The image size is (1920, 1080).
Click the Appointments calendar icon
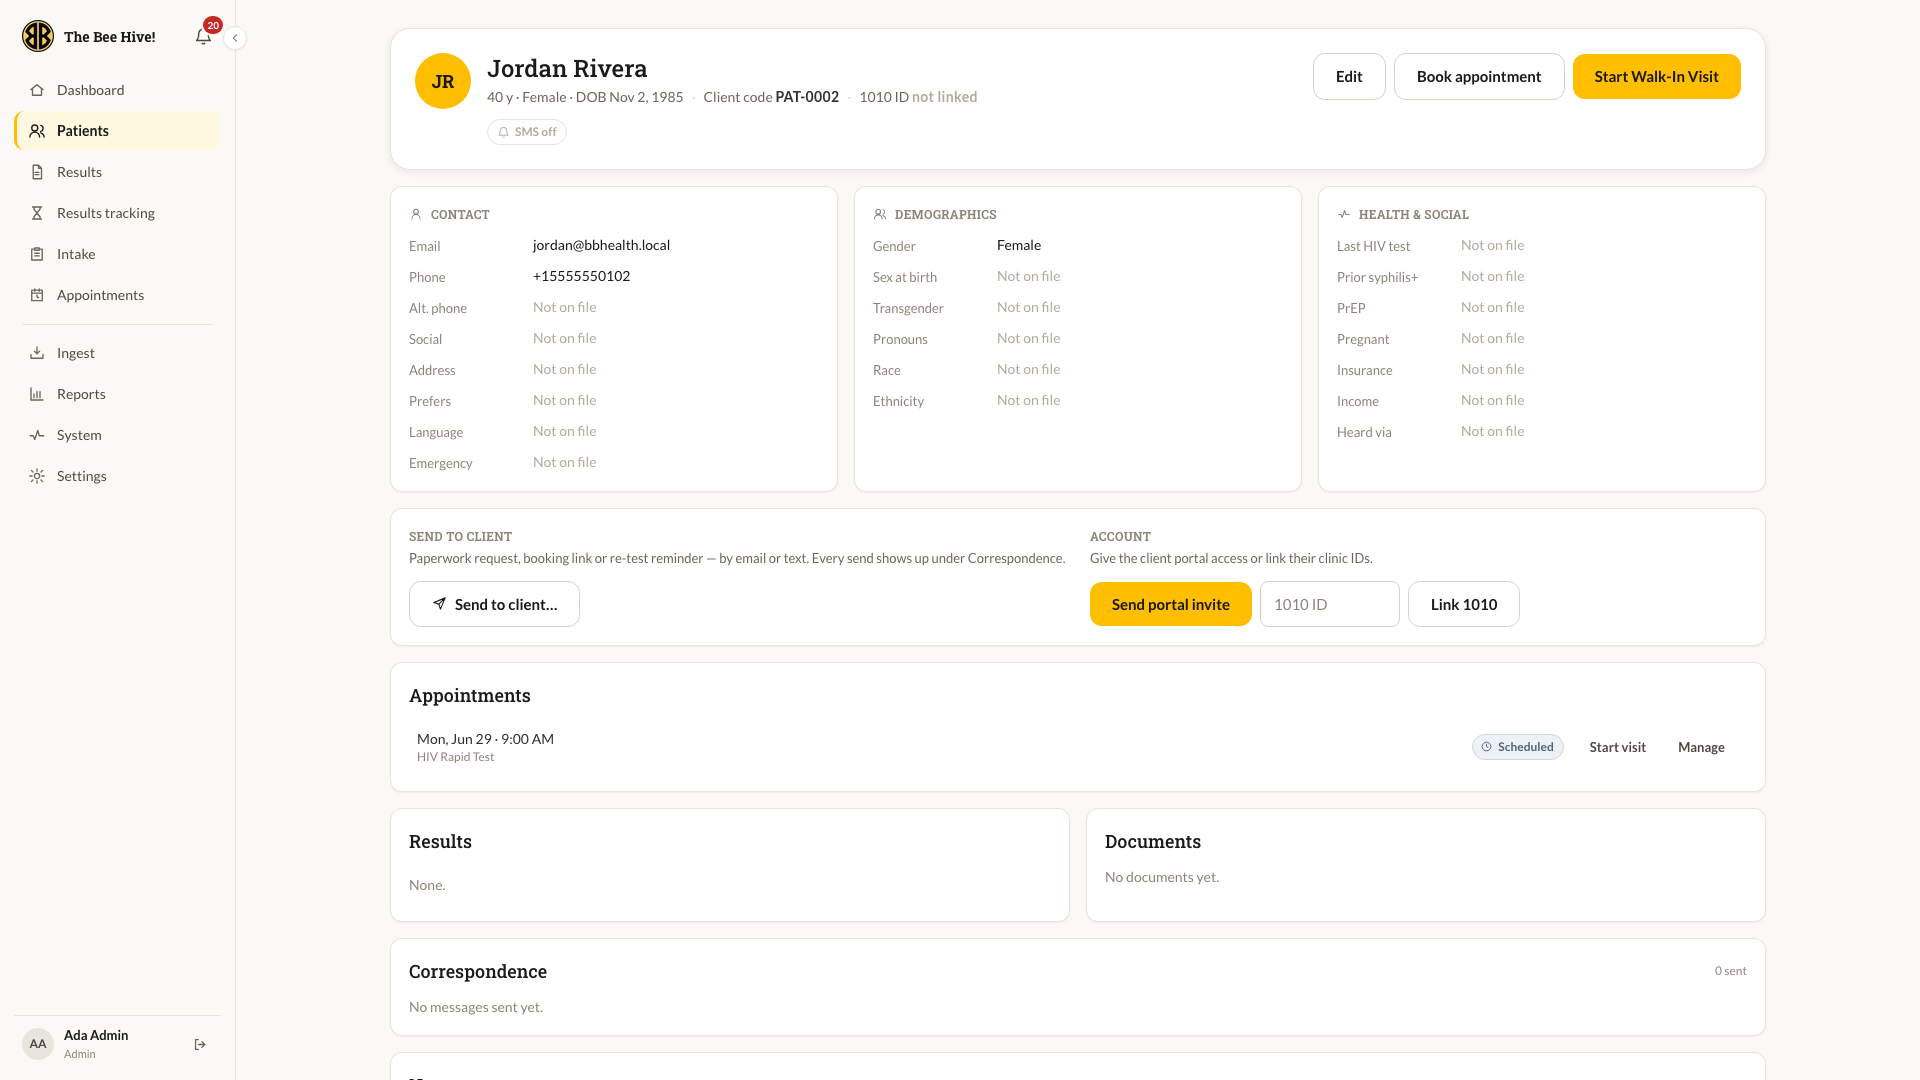(37, 295)
